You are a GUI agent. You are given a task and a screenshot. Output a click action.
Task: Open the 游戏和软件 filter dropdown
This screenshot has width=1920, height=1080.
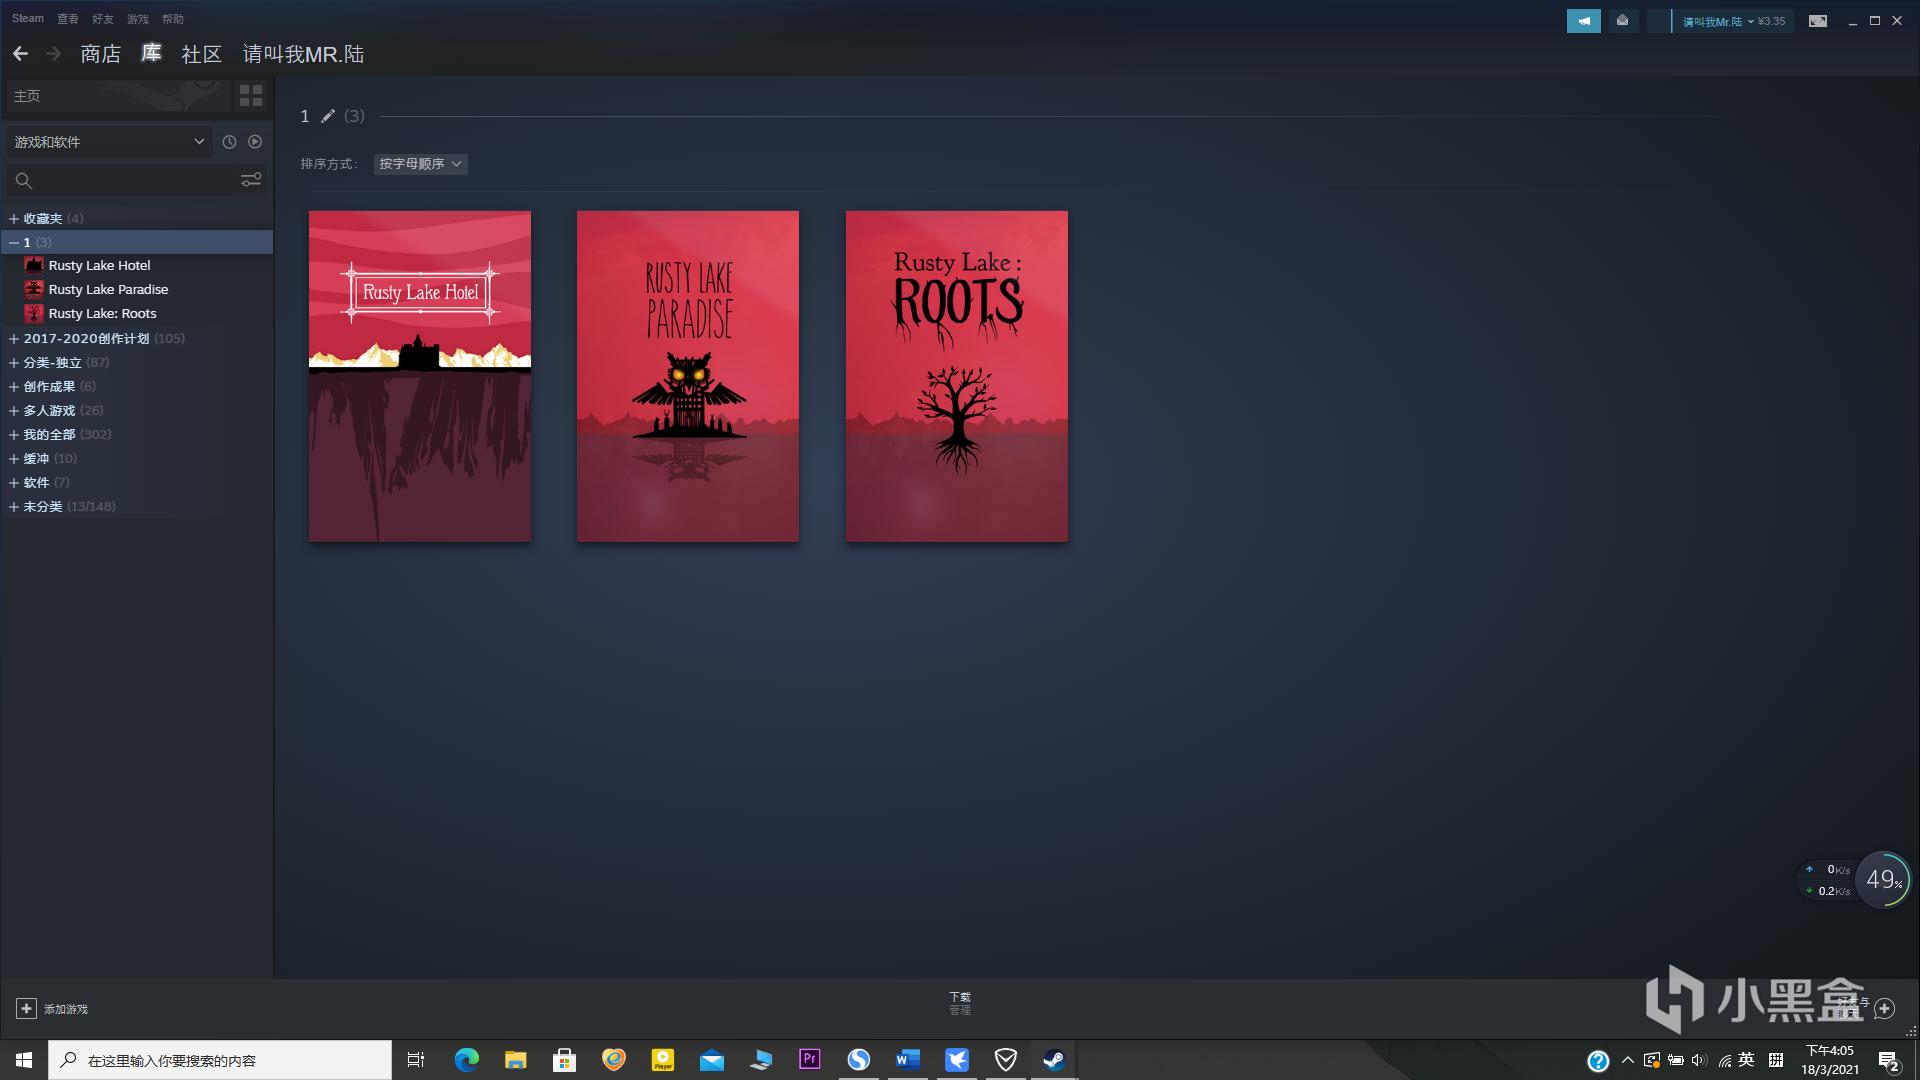coord(108,142)
